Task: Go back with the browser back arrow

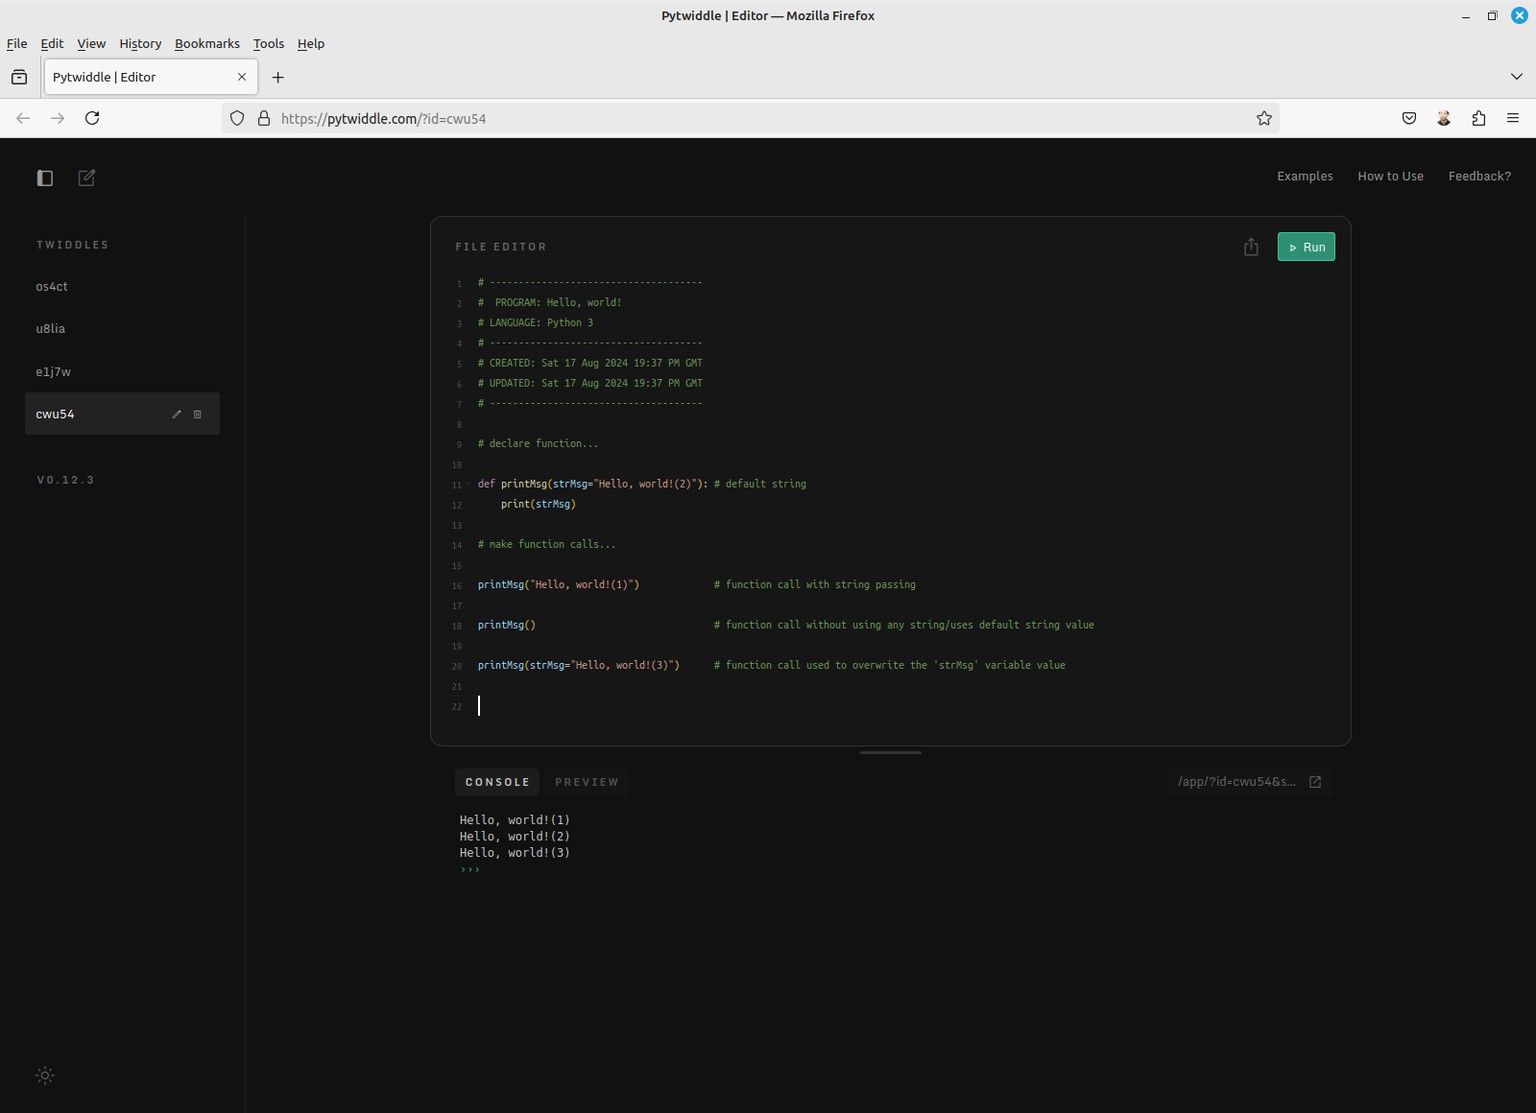Action: [x=23, y=118]
